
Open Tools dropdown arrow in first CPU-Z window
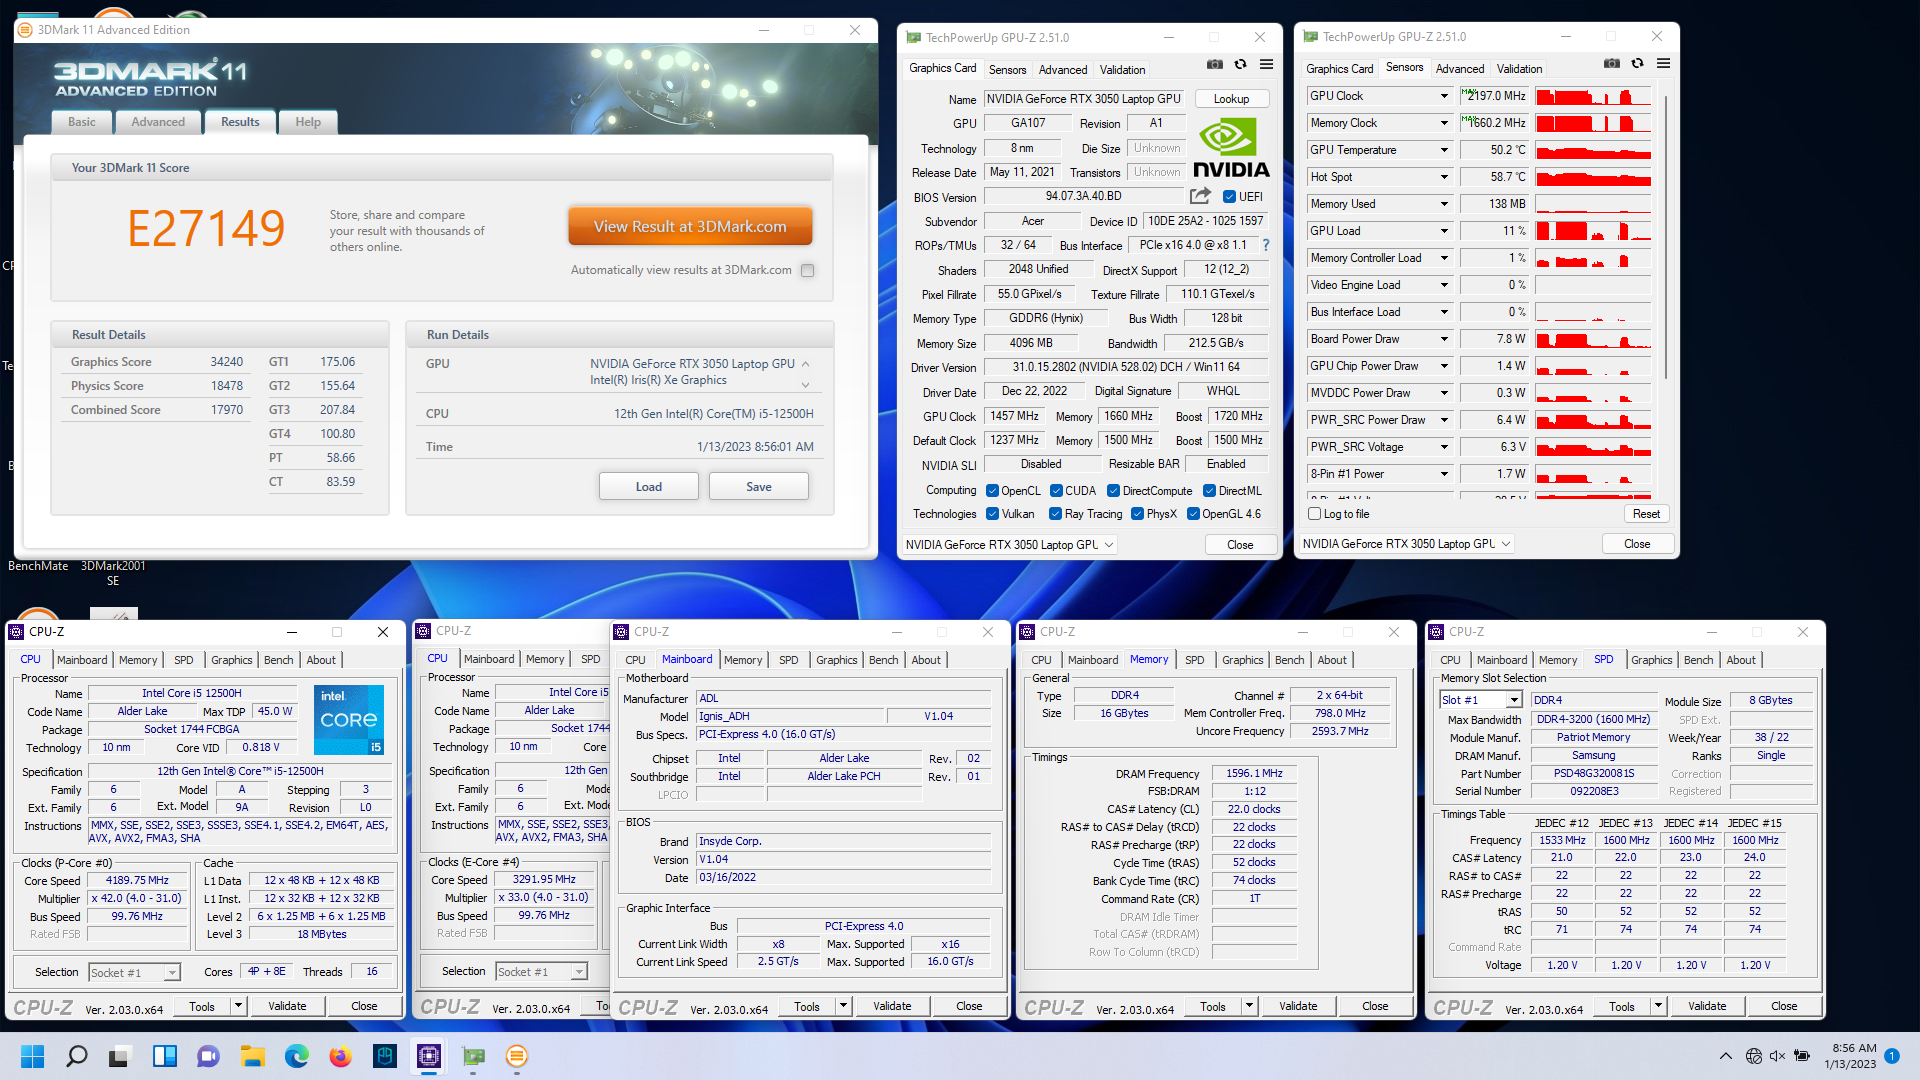(x=238, y=1006)
